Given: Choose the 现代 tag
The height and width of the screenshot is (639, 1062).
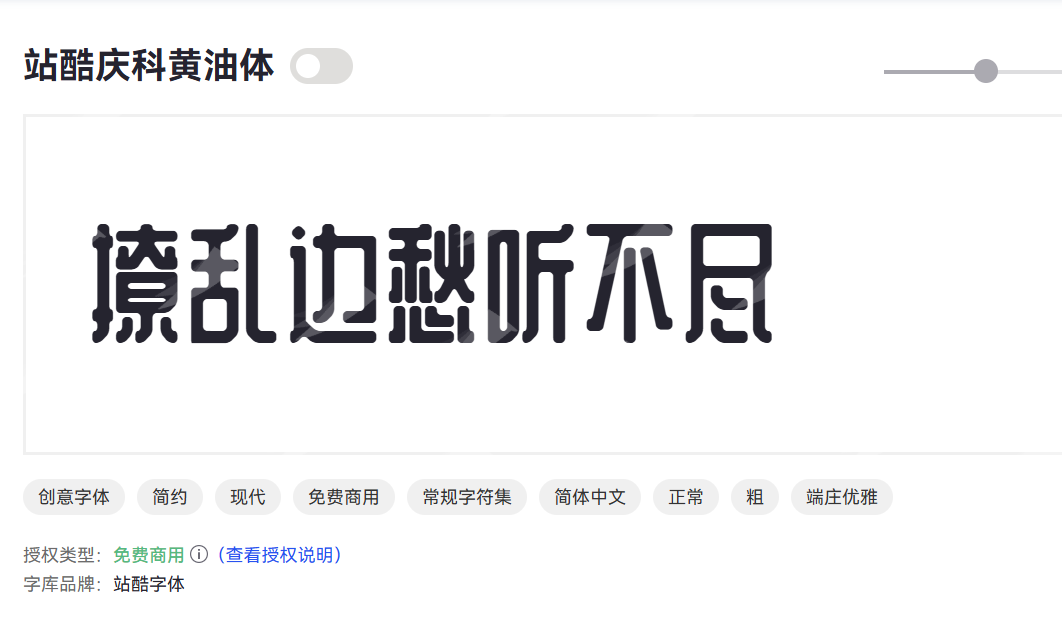Looking at the screenshot, I should pos(248,497).
